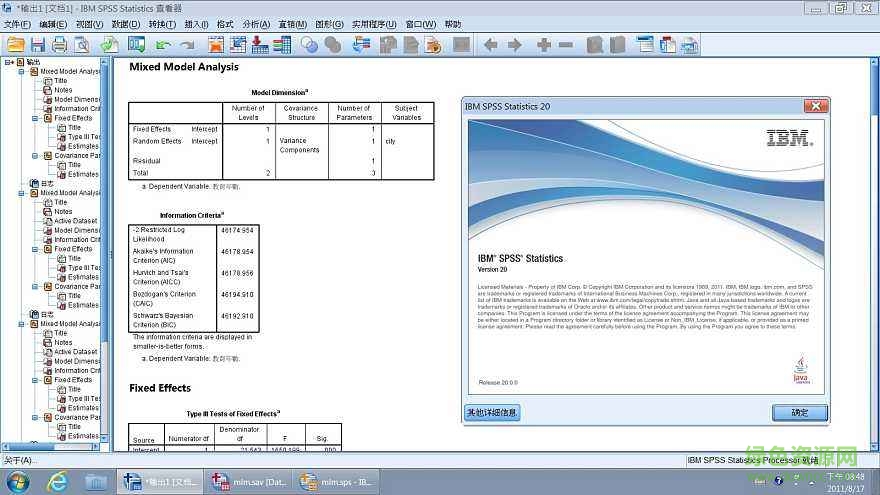Click the Go to Data orange star icon
This screenshot has height=495, width=880.
(216, 45)
